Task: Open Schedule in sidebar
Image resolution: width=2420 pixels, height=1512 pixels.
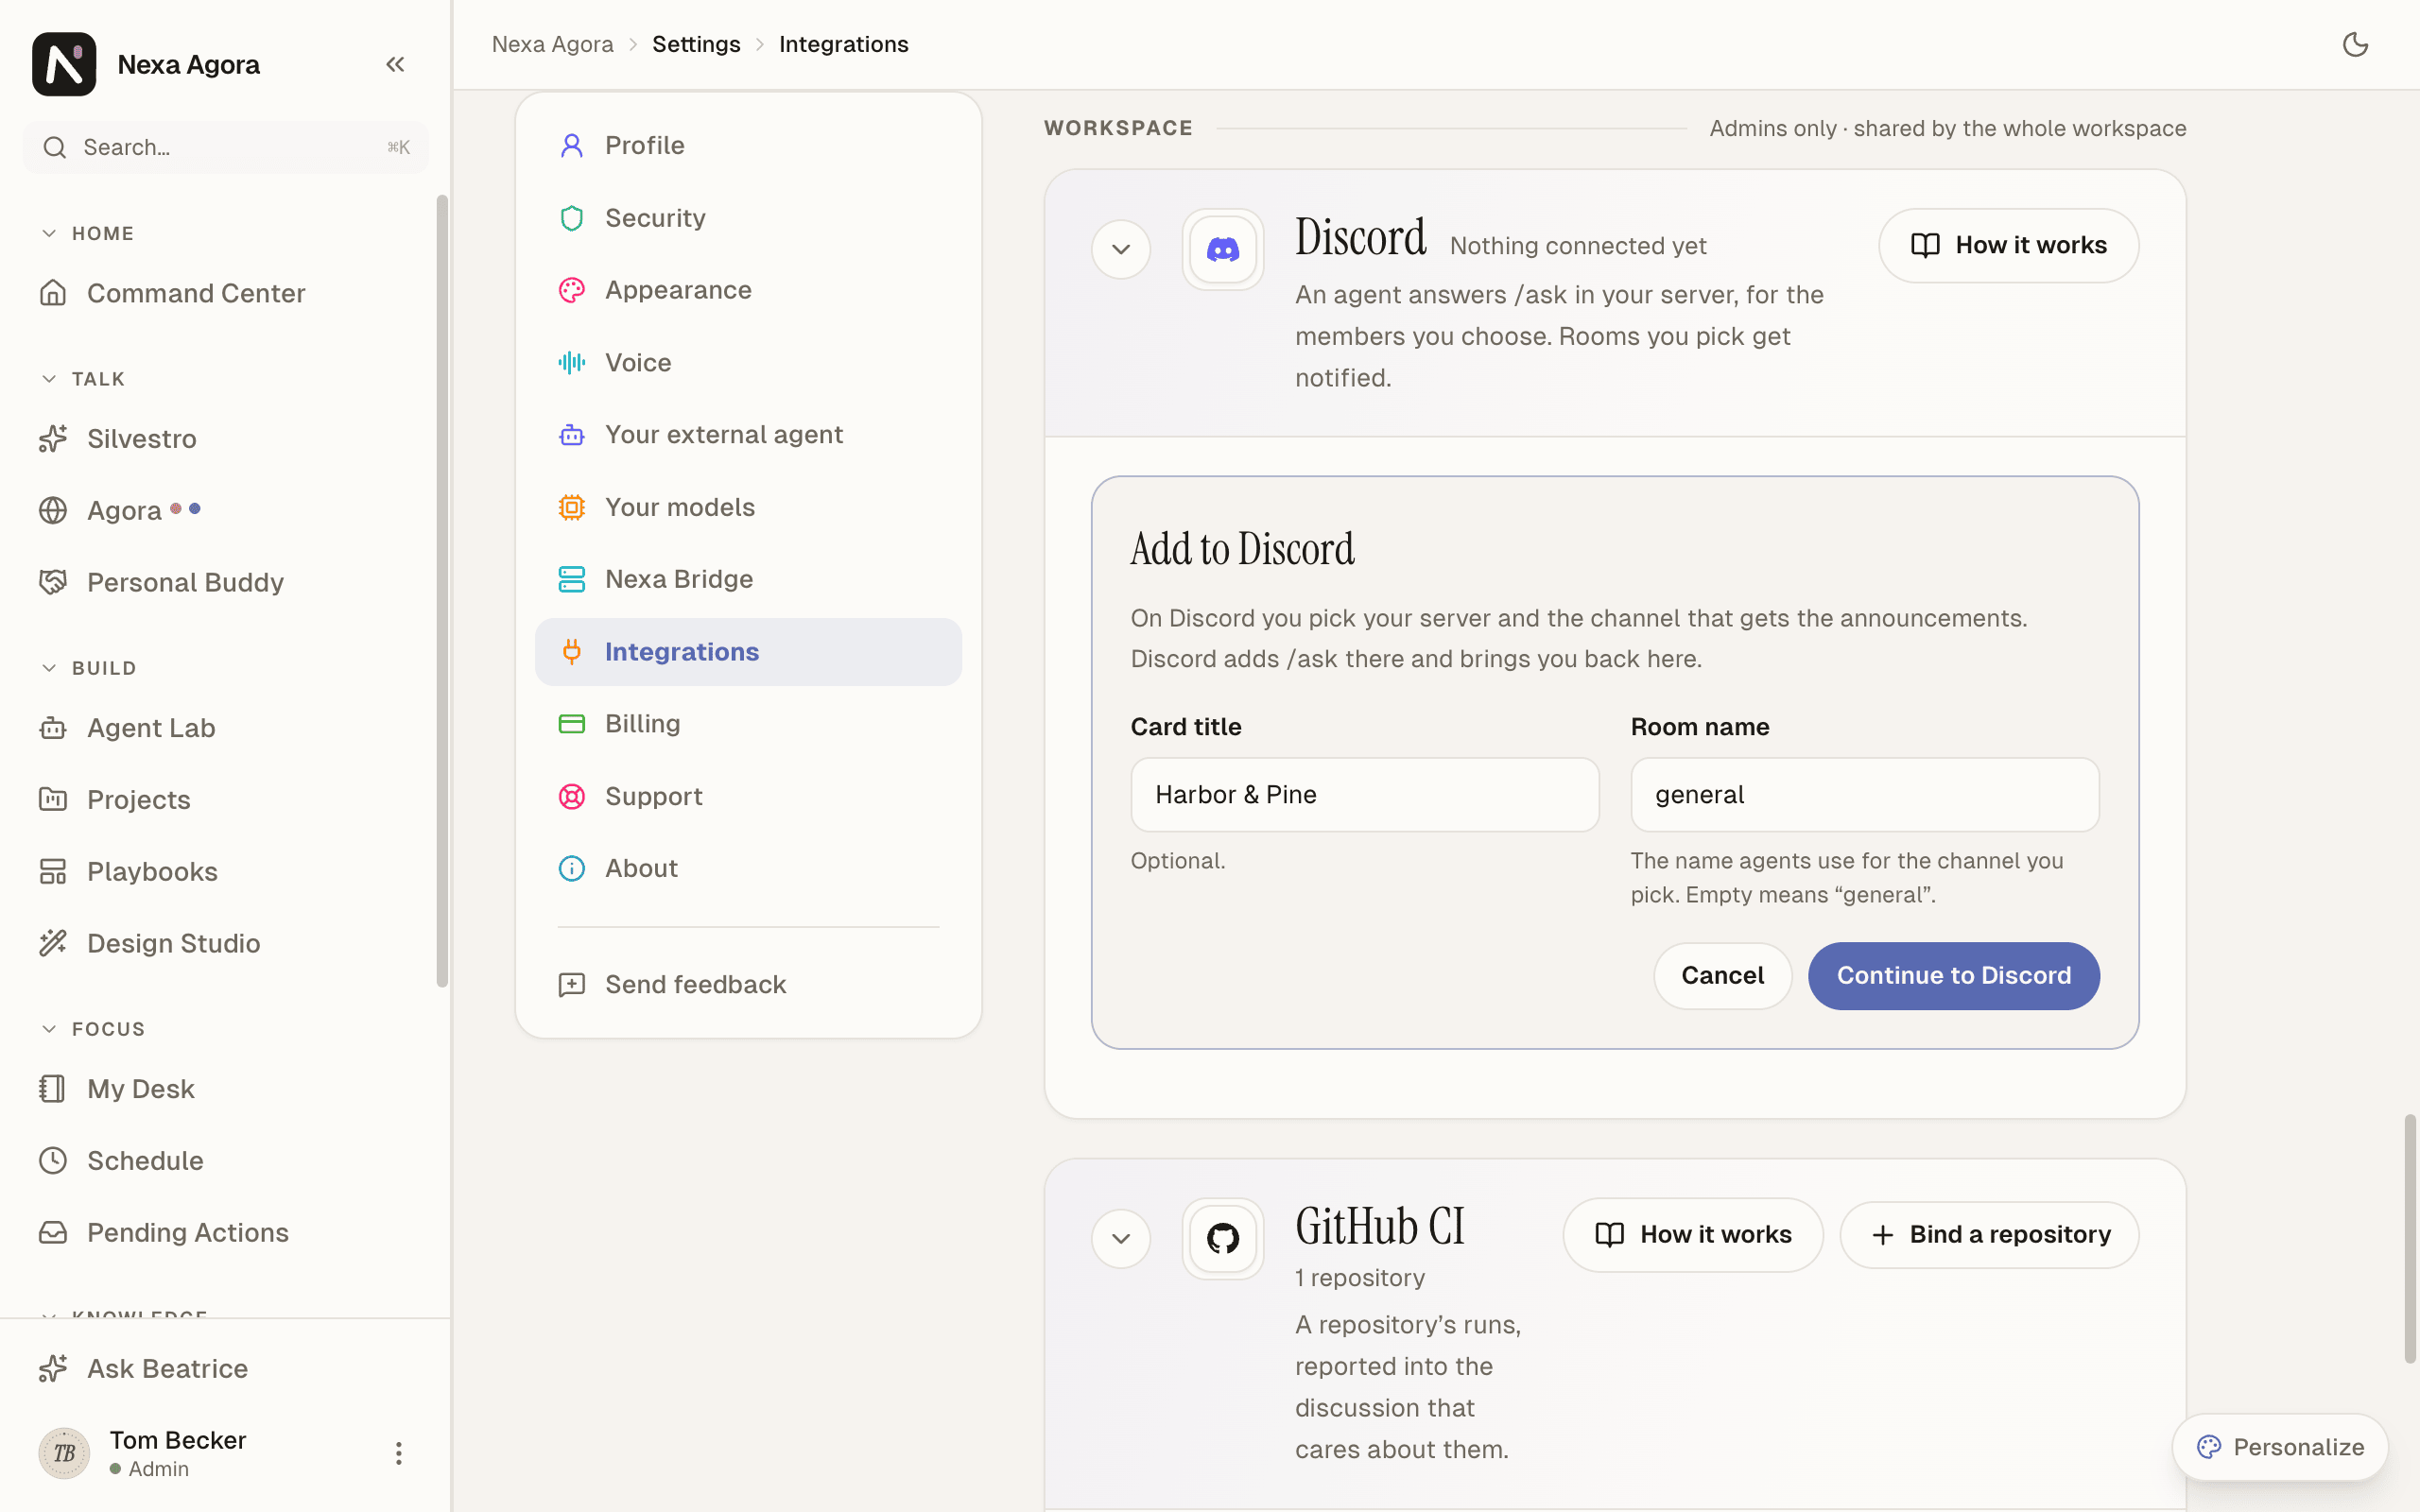Action: coord(225,1160)
